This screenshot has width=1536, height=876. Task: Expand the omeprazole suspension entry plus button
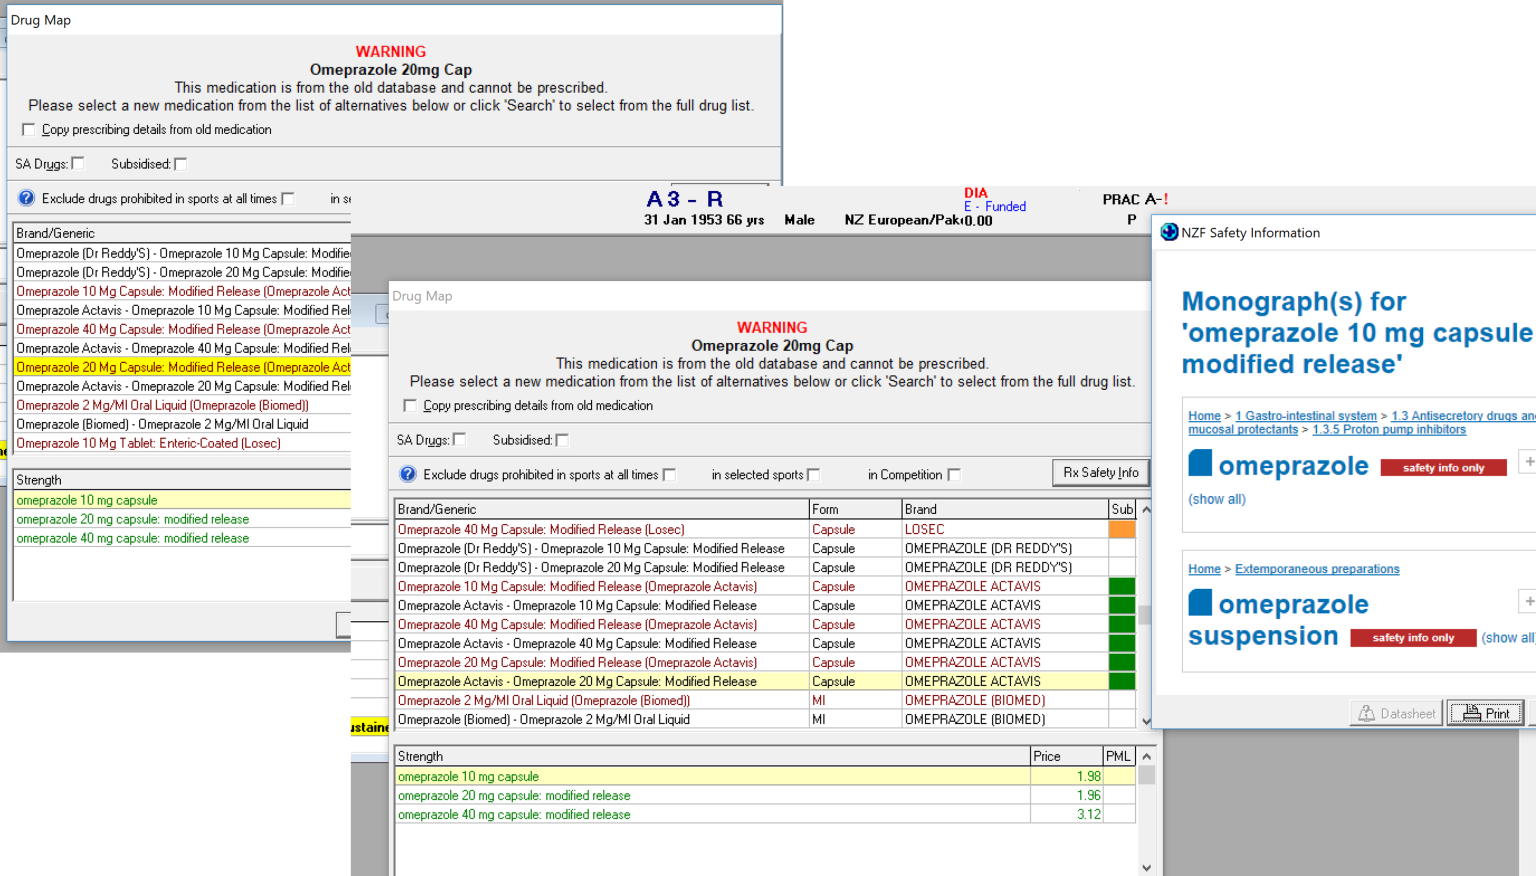pos(1527,601)
